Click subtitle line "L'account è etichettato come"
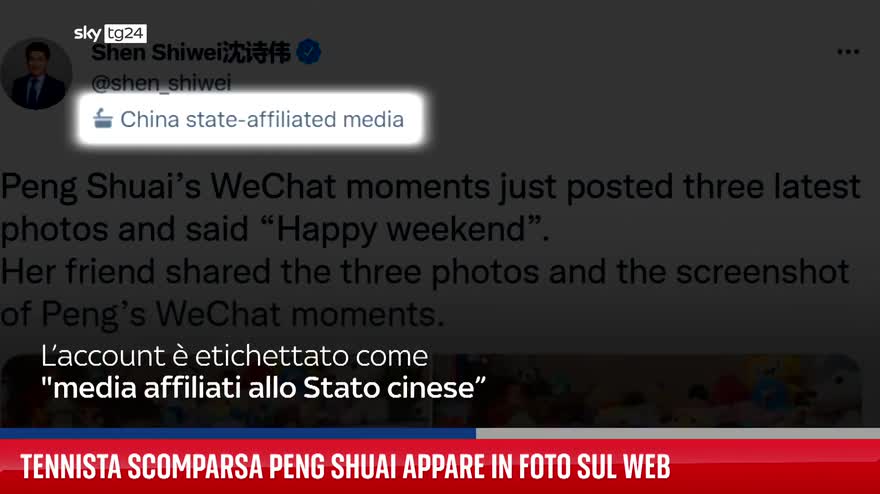 (235, 356)
